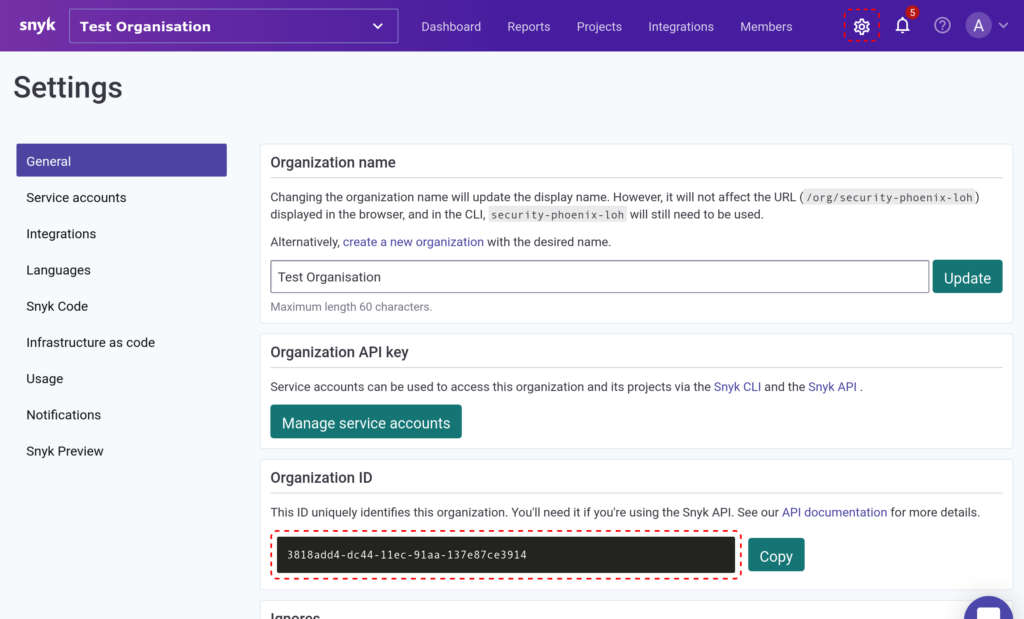Expand the account dropdown arrow
The width and height of the screenshot is (1024, 619).
click(1004, 25)
